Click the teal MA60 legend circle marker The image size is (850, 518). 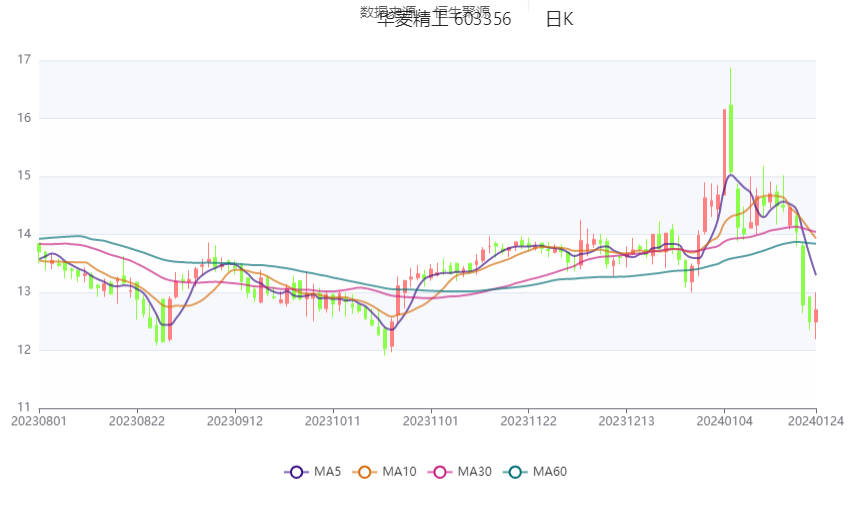[515, 472]
